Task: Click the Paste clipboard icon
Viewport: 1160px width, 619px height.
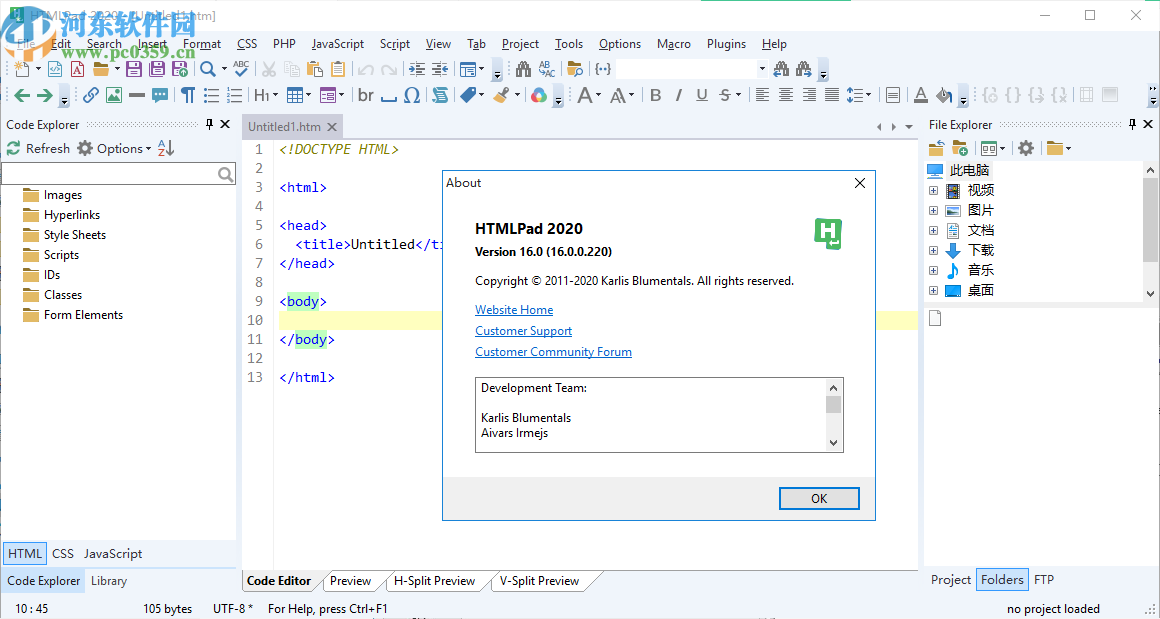Action: coord(315,70)
